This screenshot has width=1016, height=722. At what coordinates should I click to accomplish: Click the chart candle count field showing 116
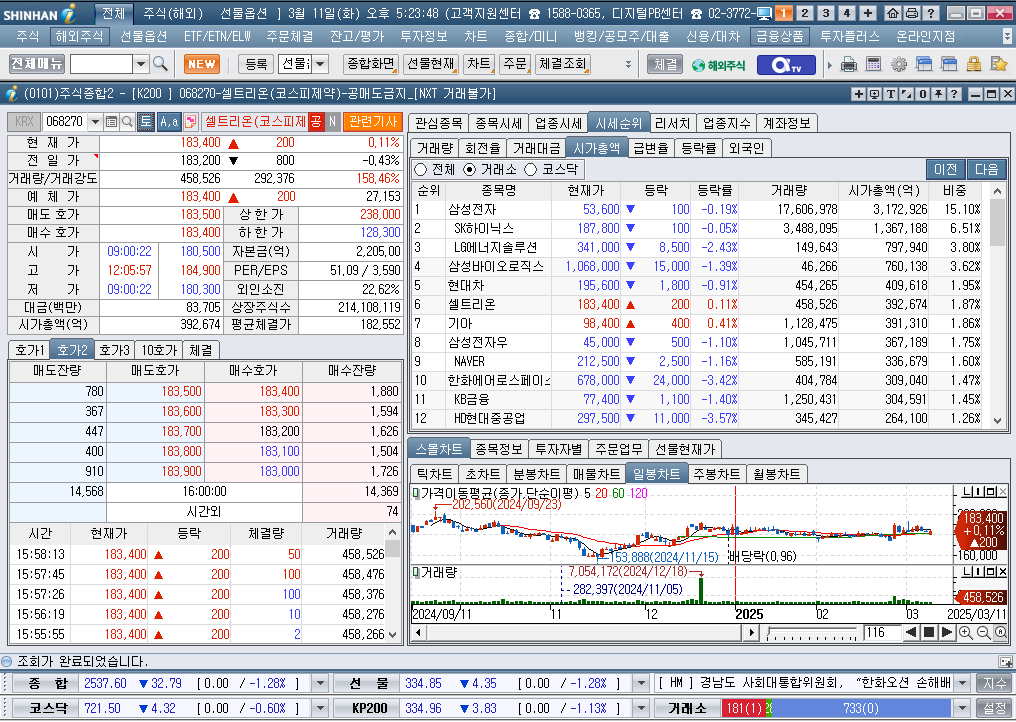click(881, 633)
